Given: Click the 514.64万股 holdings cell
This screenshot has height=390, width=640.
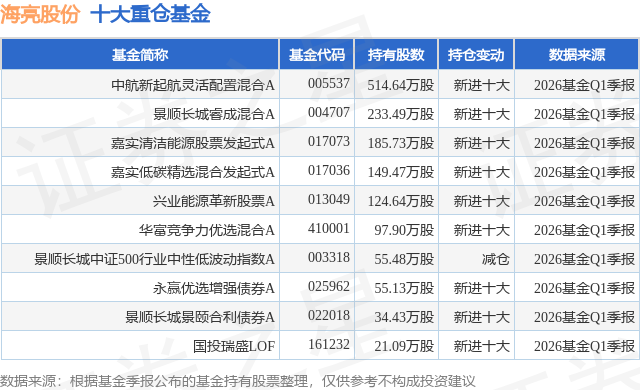Looking at the screenshot, I should pos(400,85).
